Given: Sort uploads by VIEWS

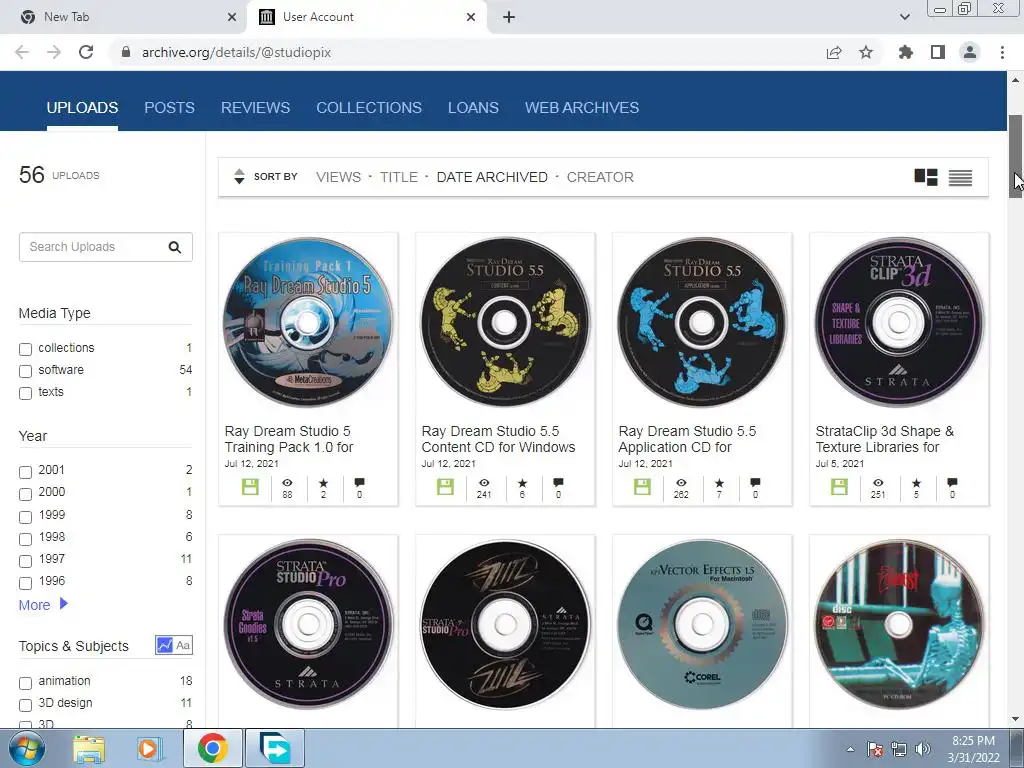Looking at the screenshot, I should point(338,177).
